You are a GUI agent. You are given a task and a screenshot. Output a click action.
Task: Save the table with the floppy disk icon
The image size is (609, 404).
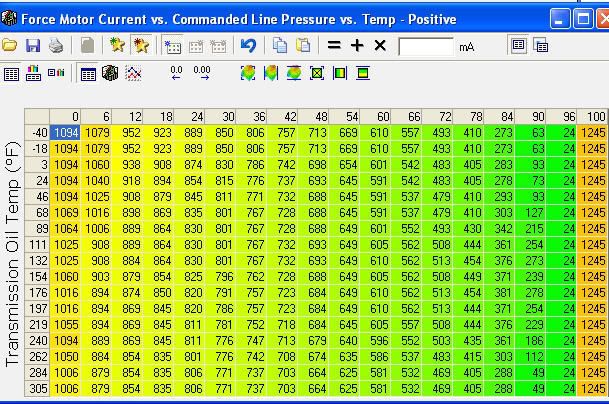coord(33,46)
